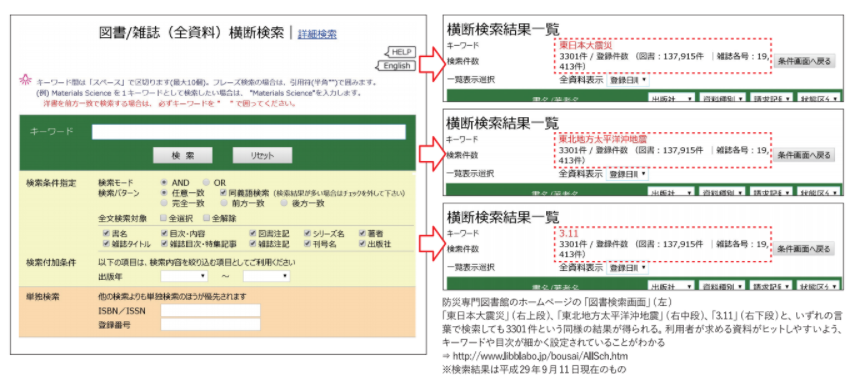Tick the 全選択 select-all checkbox
The height and width of the screenshot is (387, 867).
(164, 218)
